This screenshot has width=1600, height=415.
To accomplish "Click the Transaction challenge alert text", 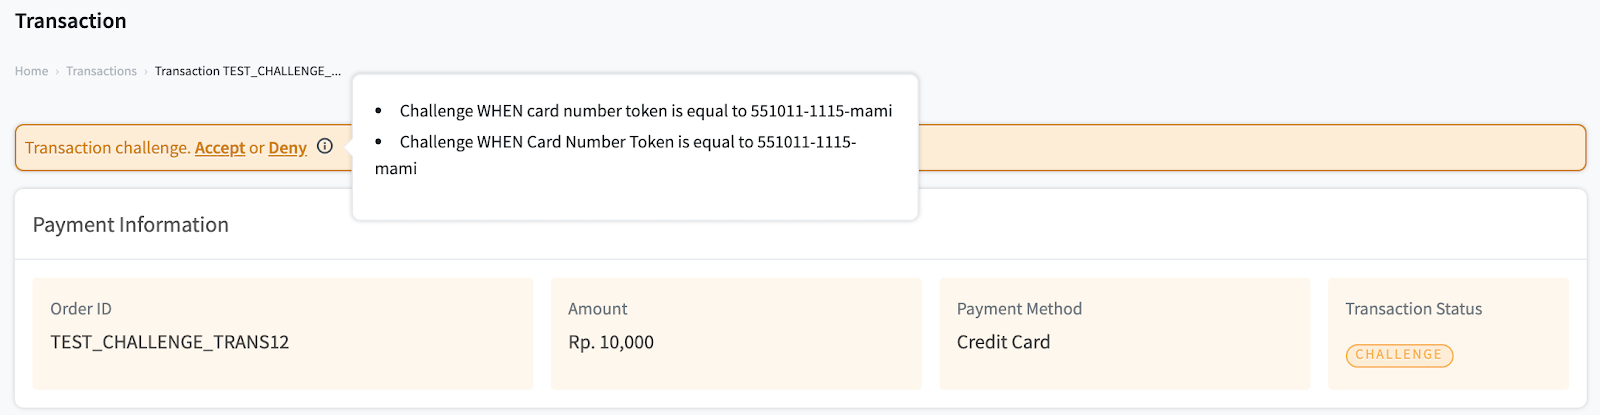I will [x=107, y=148].
